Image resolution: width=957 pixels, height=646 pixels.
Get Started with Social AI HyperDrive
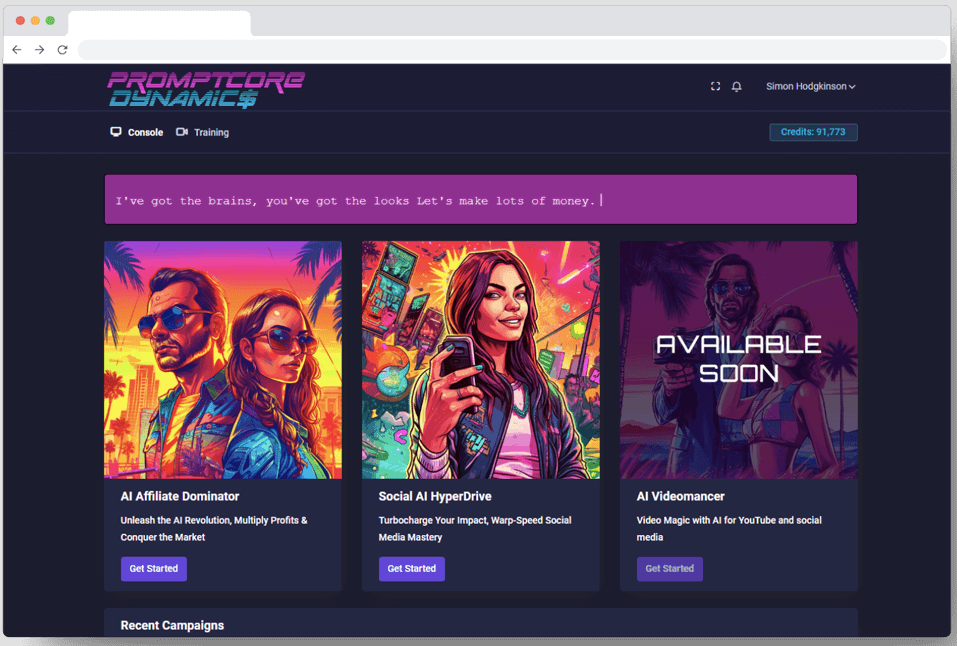tap(411, 569)
